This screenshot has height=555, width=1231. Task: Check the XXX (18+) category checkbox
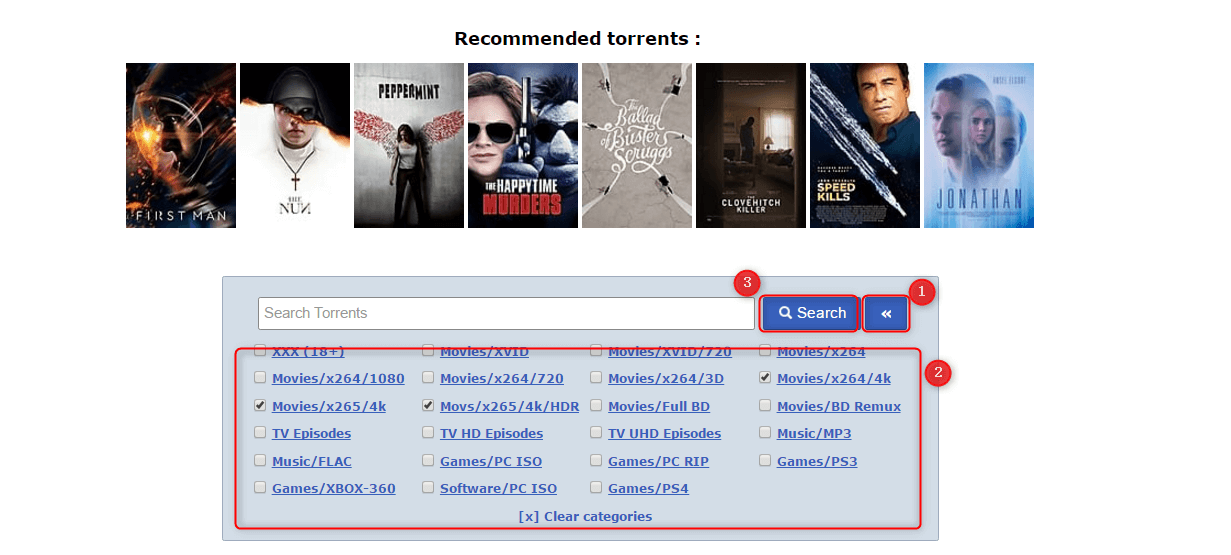click(x=260, y=351)
